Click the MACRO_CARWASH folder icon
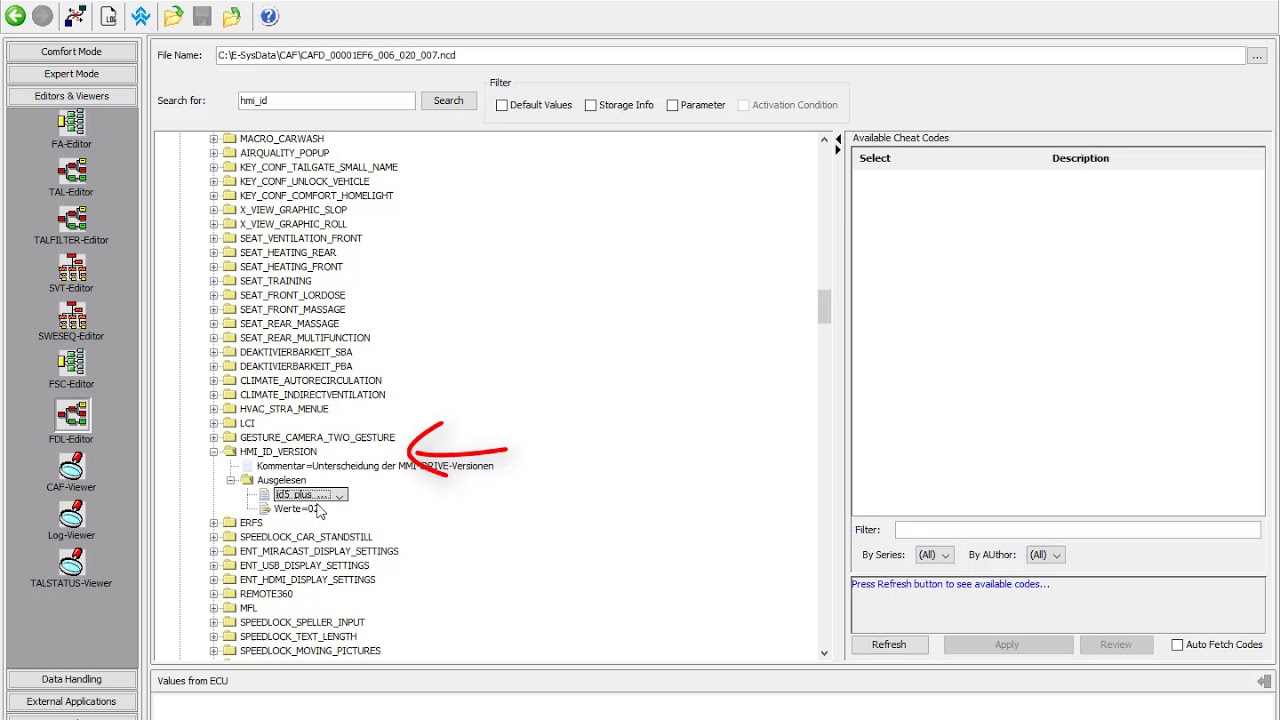 click(x=229, y=139)
